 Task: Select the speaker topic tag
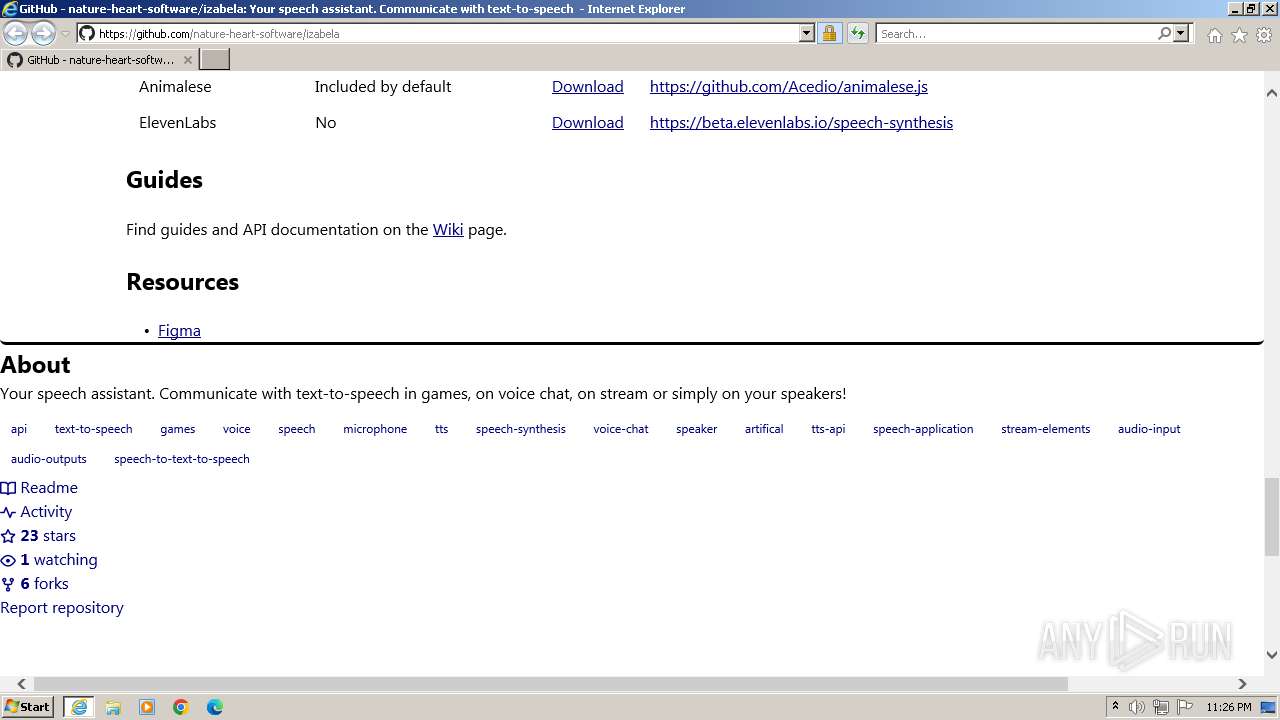point(696,429)
